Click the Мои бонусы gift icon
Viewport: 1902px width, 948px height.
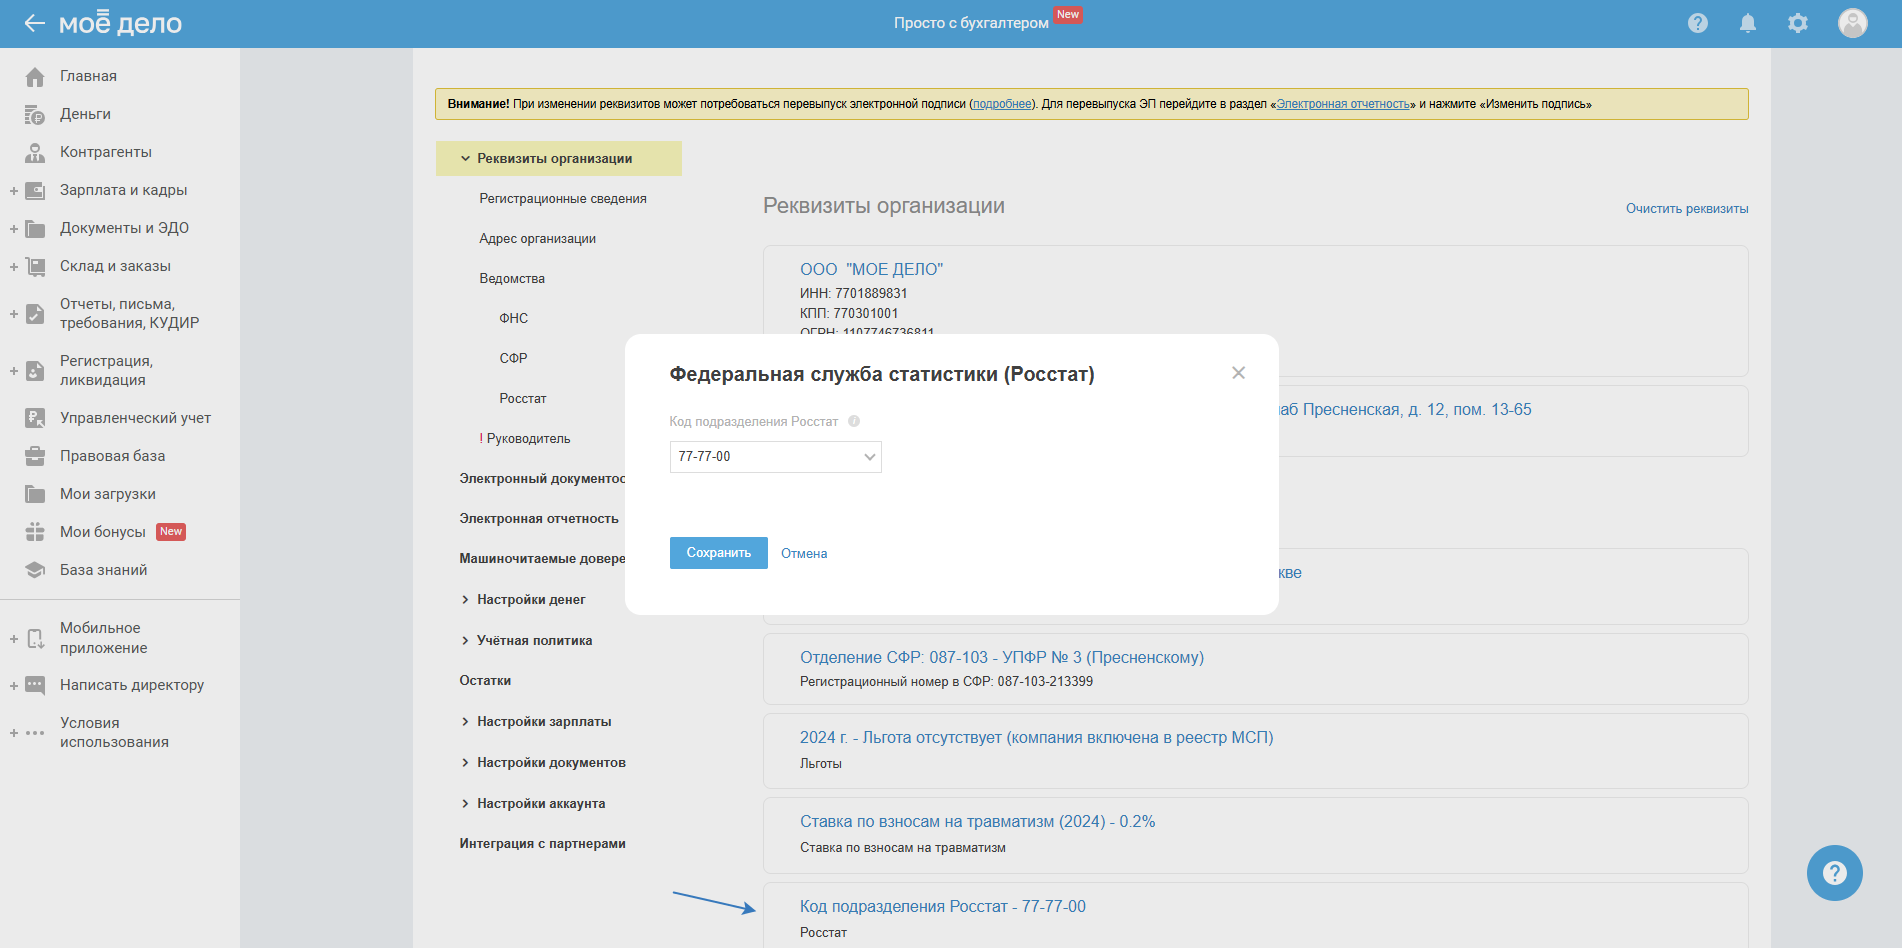pyautogui.click(x=35, y=533)
